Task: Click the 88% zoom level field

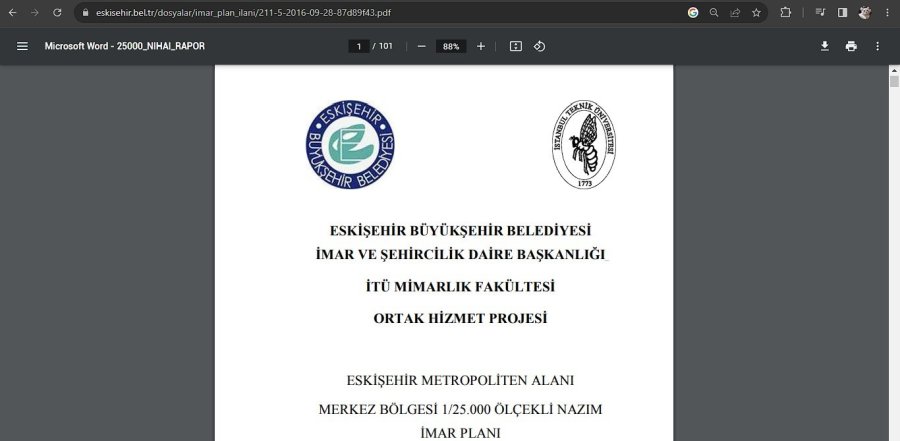Action: pyautogui.click(x=451, y=47)
